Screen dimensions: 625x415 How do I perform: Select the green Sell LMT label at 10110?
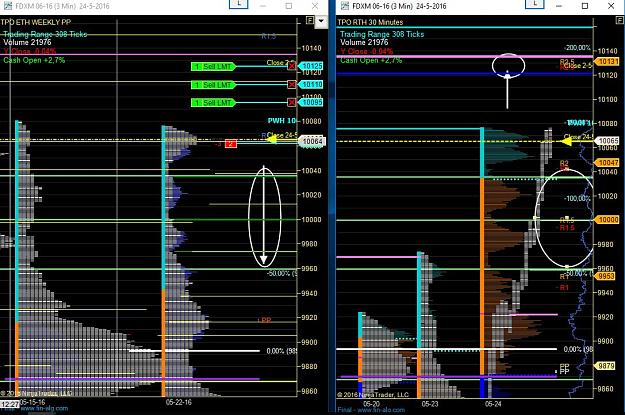214,85
